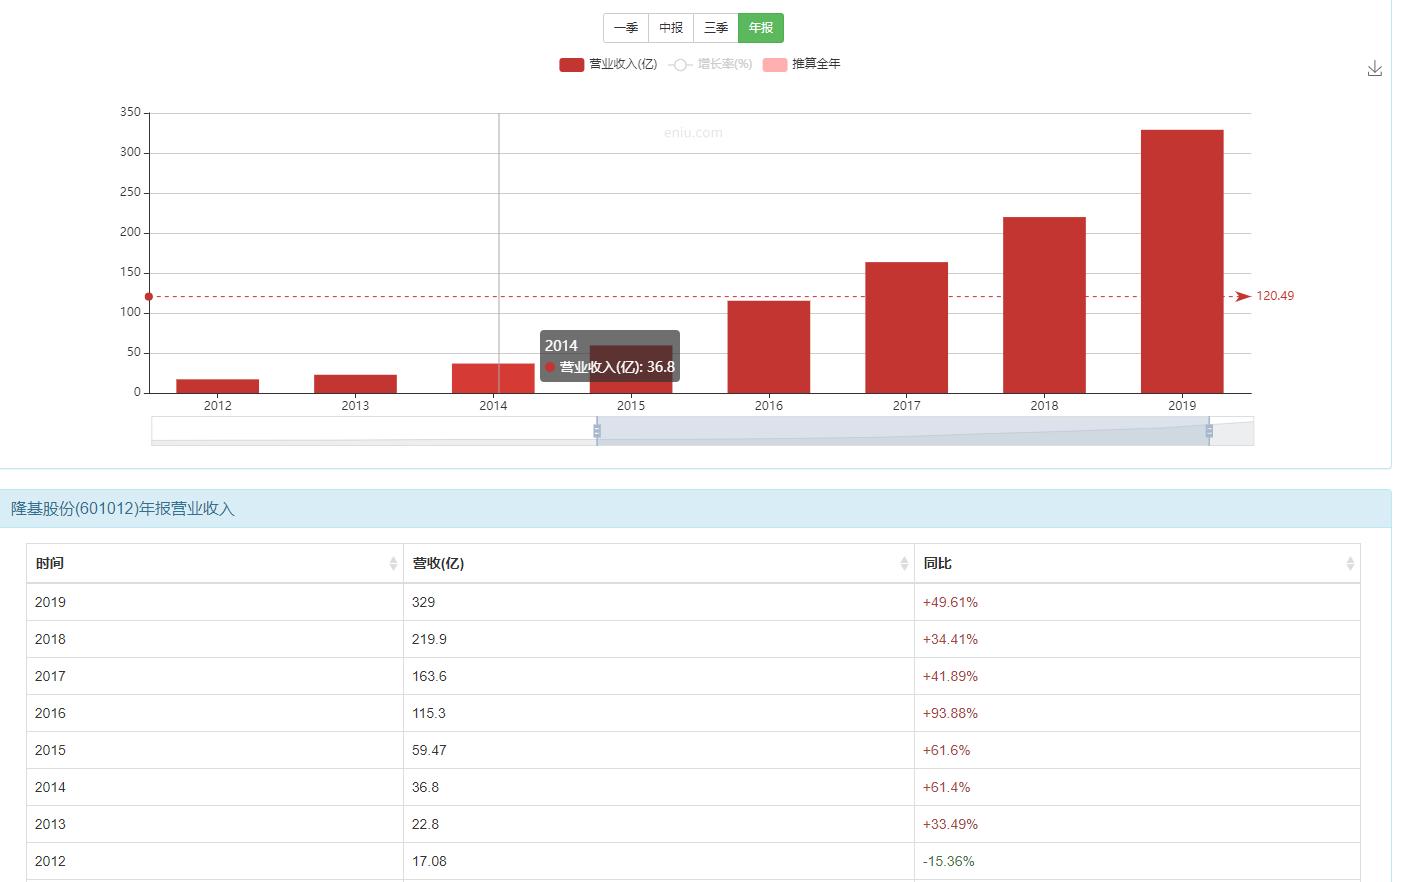Toggle 营业收入(亿) legend series
1401x882 pixels.
click(608, 64)
